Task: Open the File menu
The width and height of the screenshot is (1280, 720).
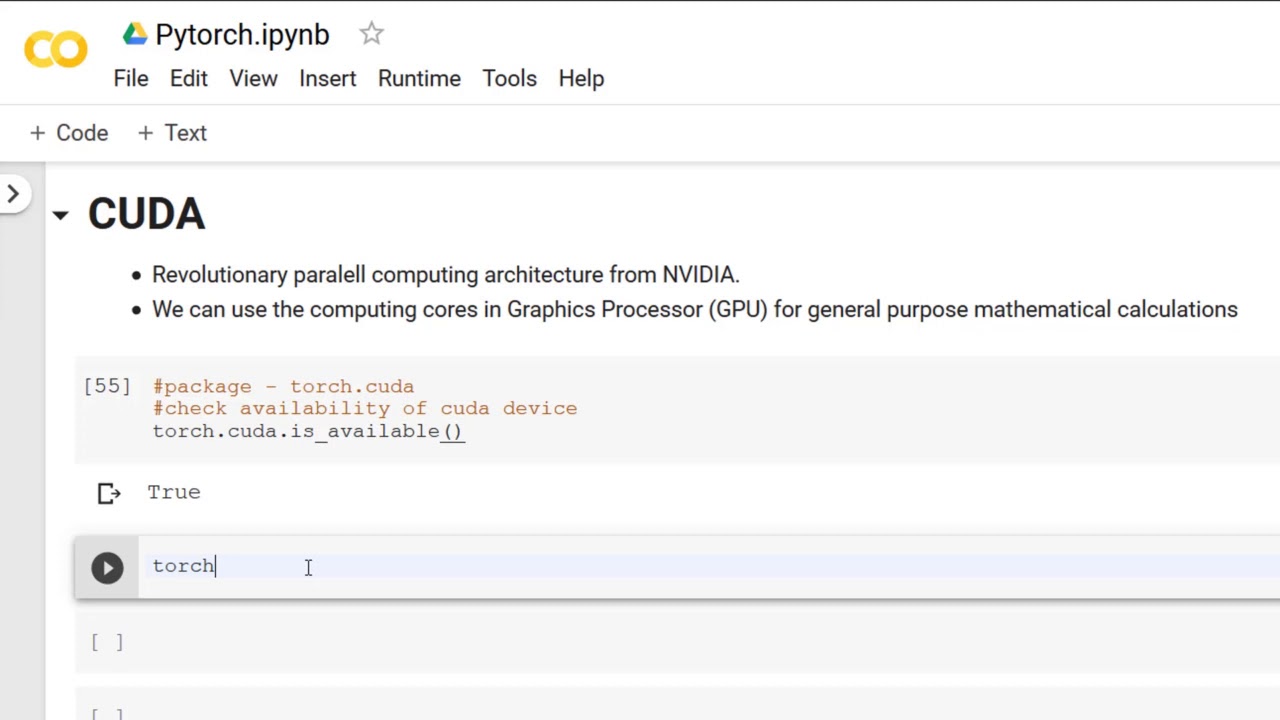Action: 131,78
